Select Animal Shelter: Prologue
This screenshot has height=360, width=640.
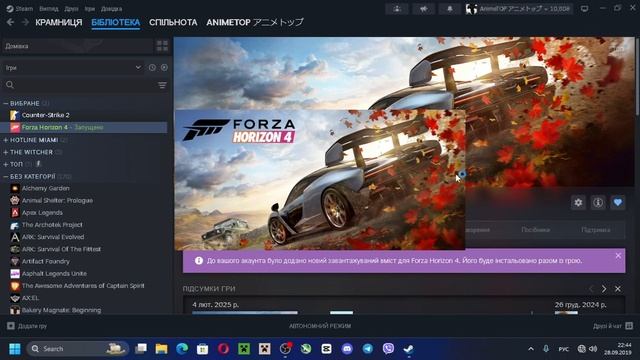(x=57, y=200)
